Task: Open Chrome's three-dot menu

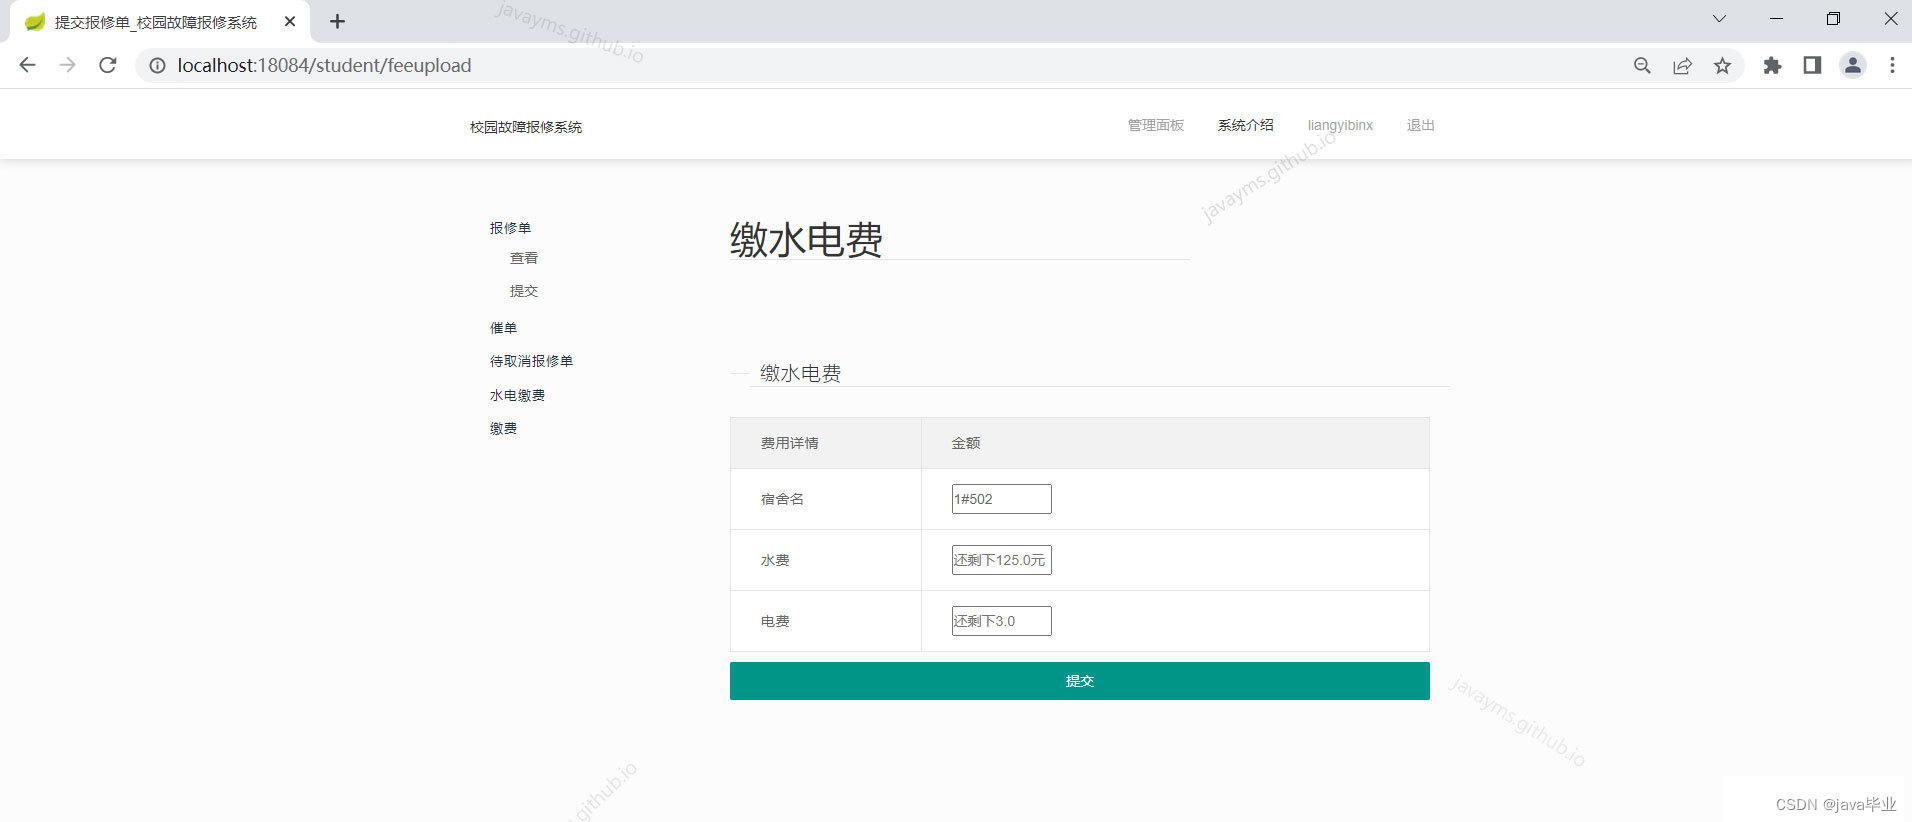Action: pos(1892,65)
